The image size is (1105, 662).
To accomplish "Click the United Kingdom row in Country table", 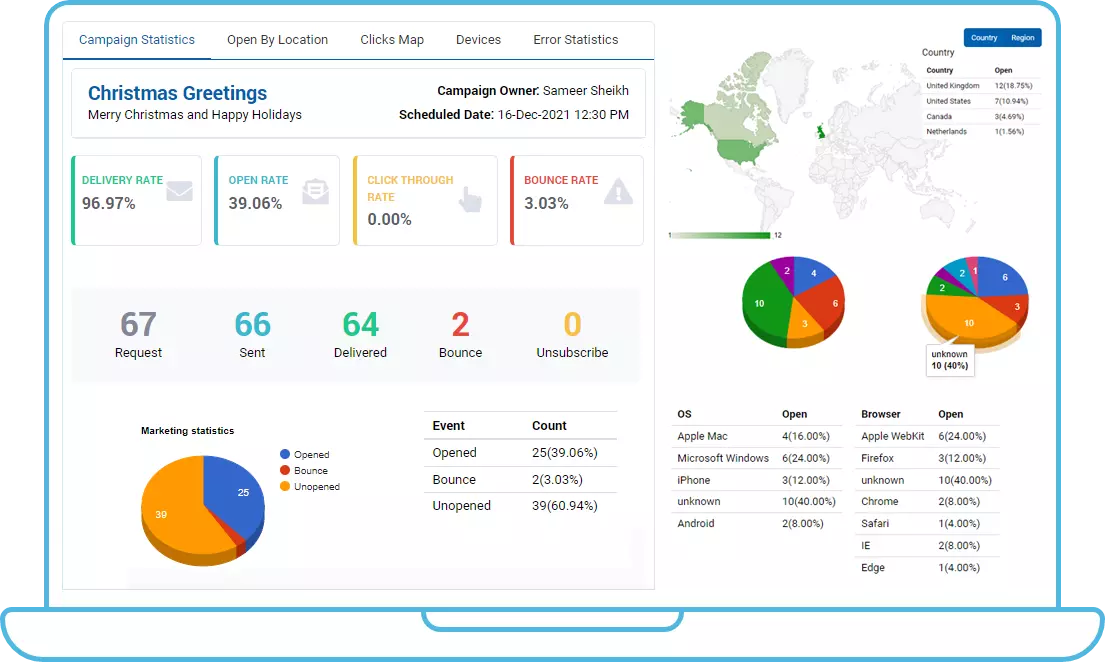I will [982, 86].
